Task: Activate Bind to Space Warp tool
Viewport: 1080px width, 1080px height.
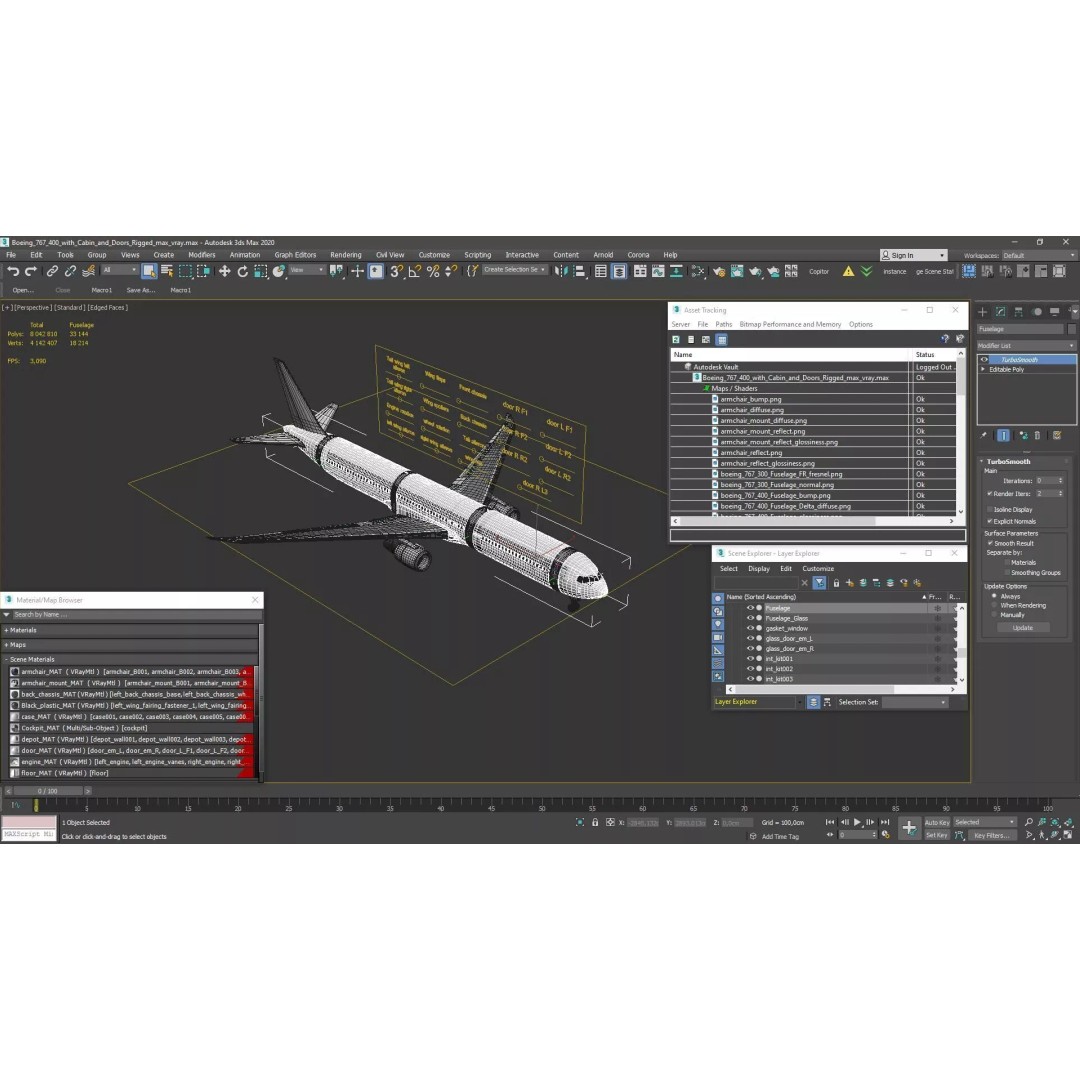Action: 88,271
